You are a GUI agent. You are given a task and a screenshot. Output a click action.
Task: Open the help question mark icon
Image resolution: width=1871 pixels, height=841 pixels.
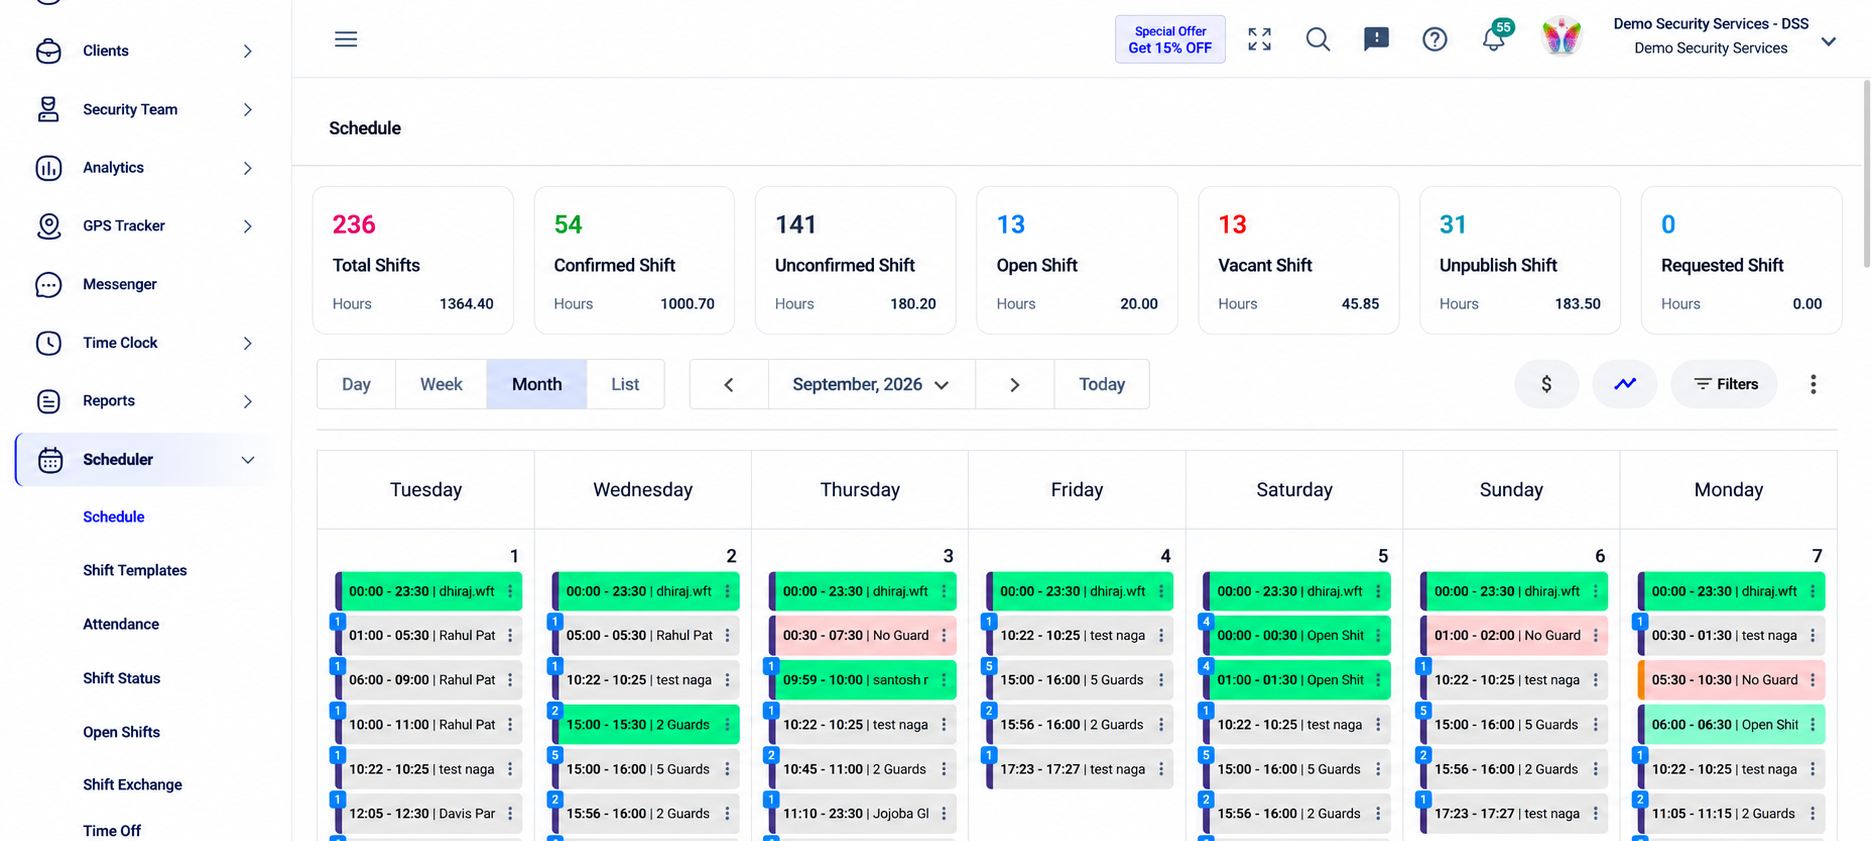click(1435, 39)
